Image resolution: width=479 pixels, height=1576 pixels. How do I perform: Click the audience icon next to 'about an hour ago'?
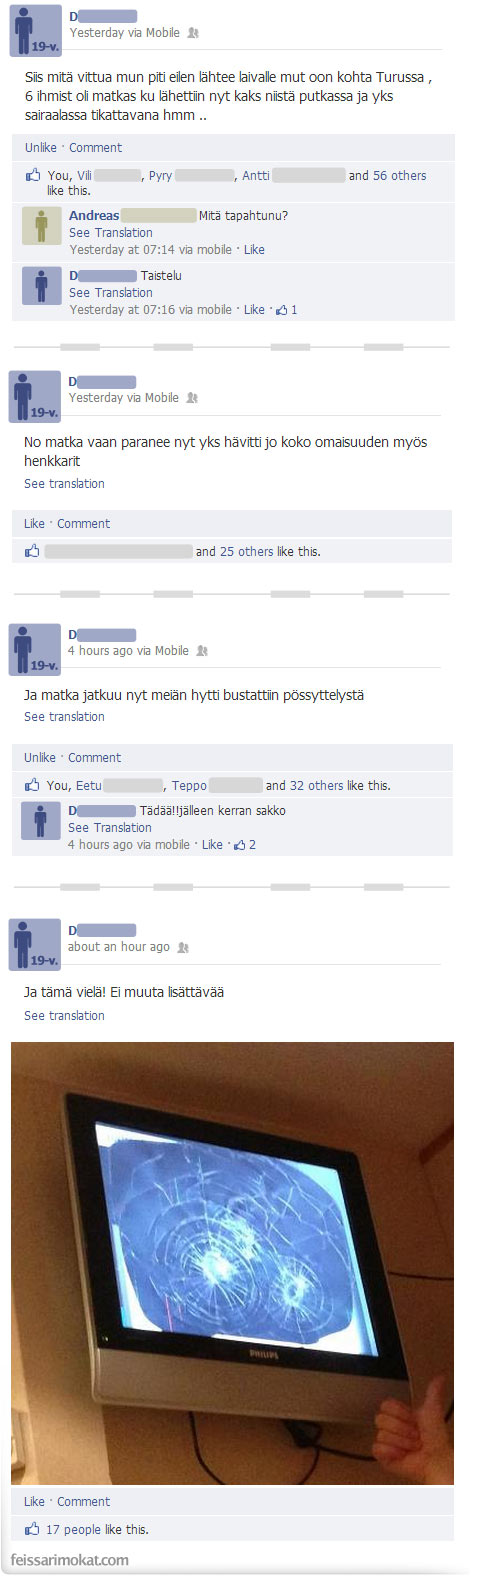coord(183,947)
